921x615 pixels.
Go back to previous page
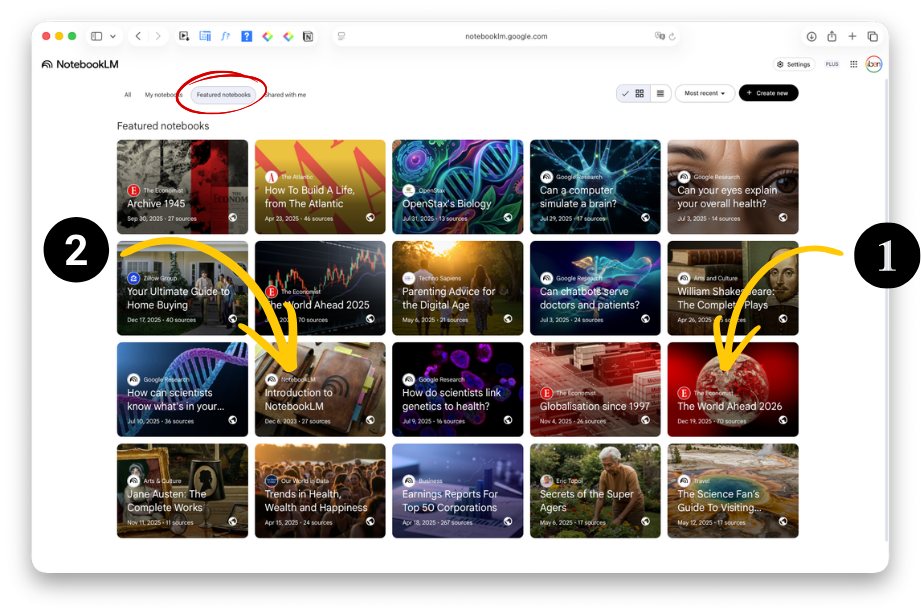point(138,36)
